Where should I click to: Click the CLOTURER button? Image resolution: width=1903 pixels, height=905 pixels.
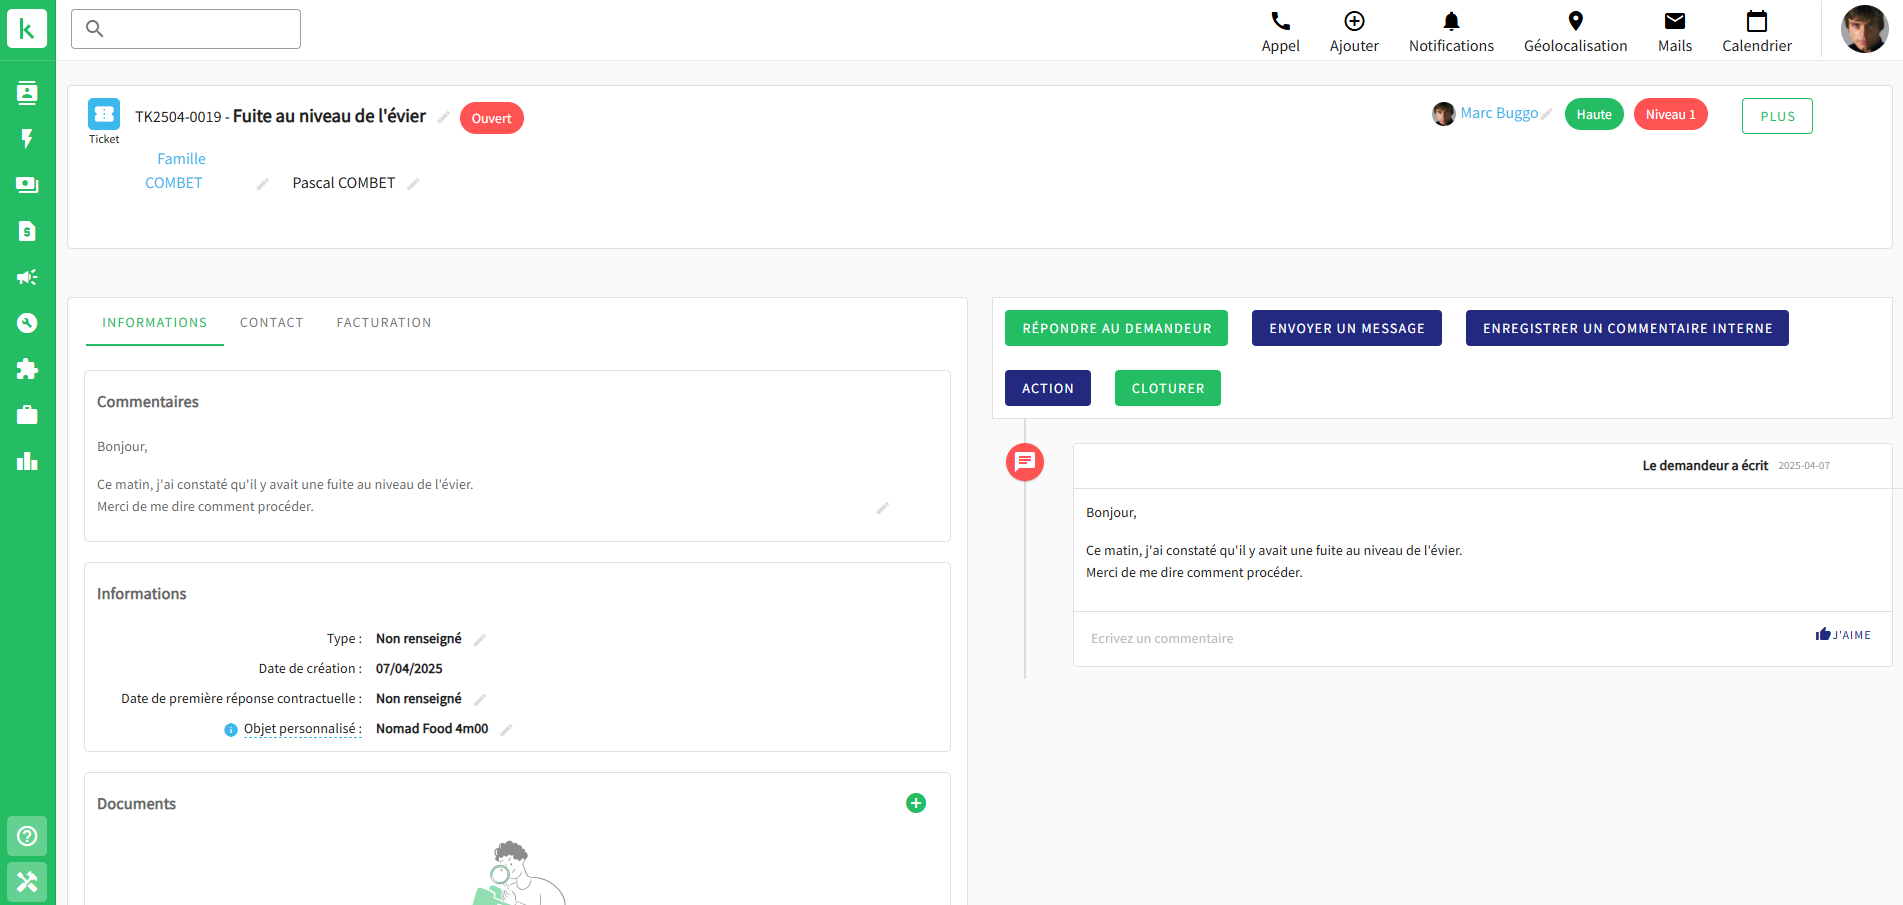pyautogui.click(x=1167, y=388)
